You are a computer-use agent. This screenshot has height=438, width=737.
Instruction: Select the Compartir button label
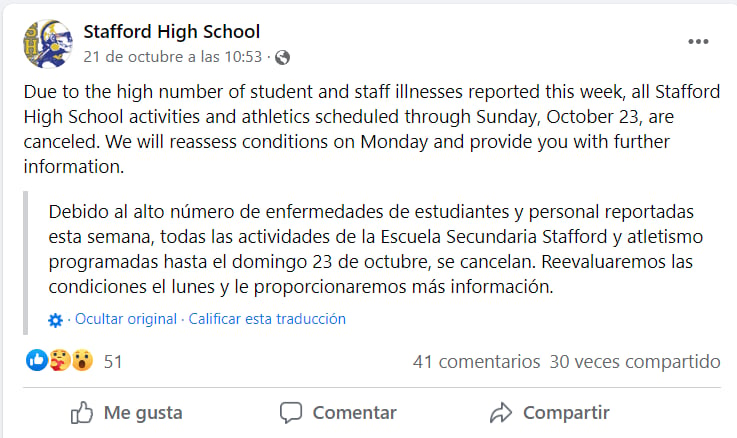coord(566,413)
